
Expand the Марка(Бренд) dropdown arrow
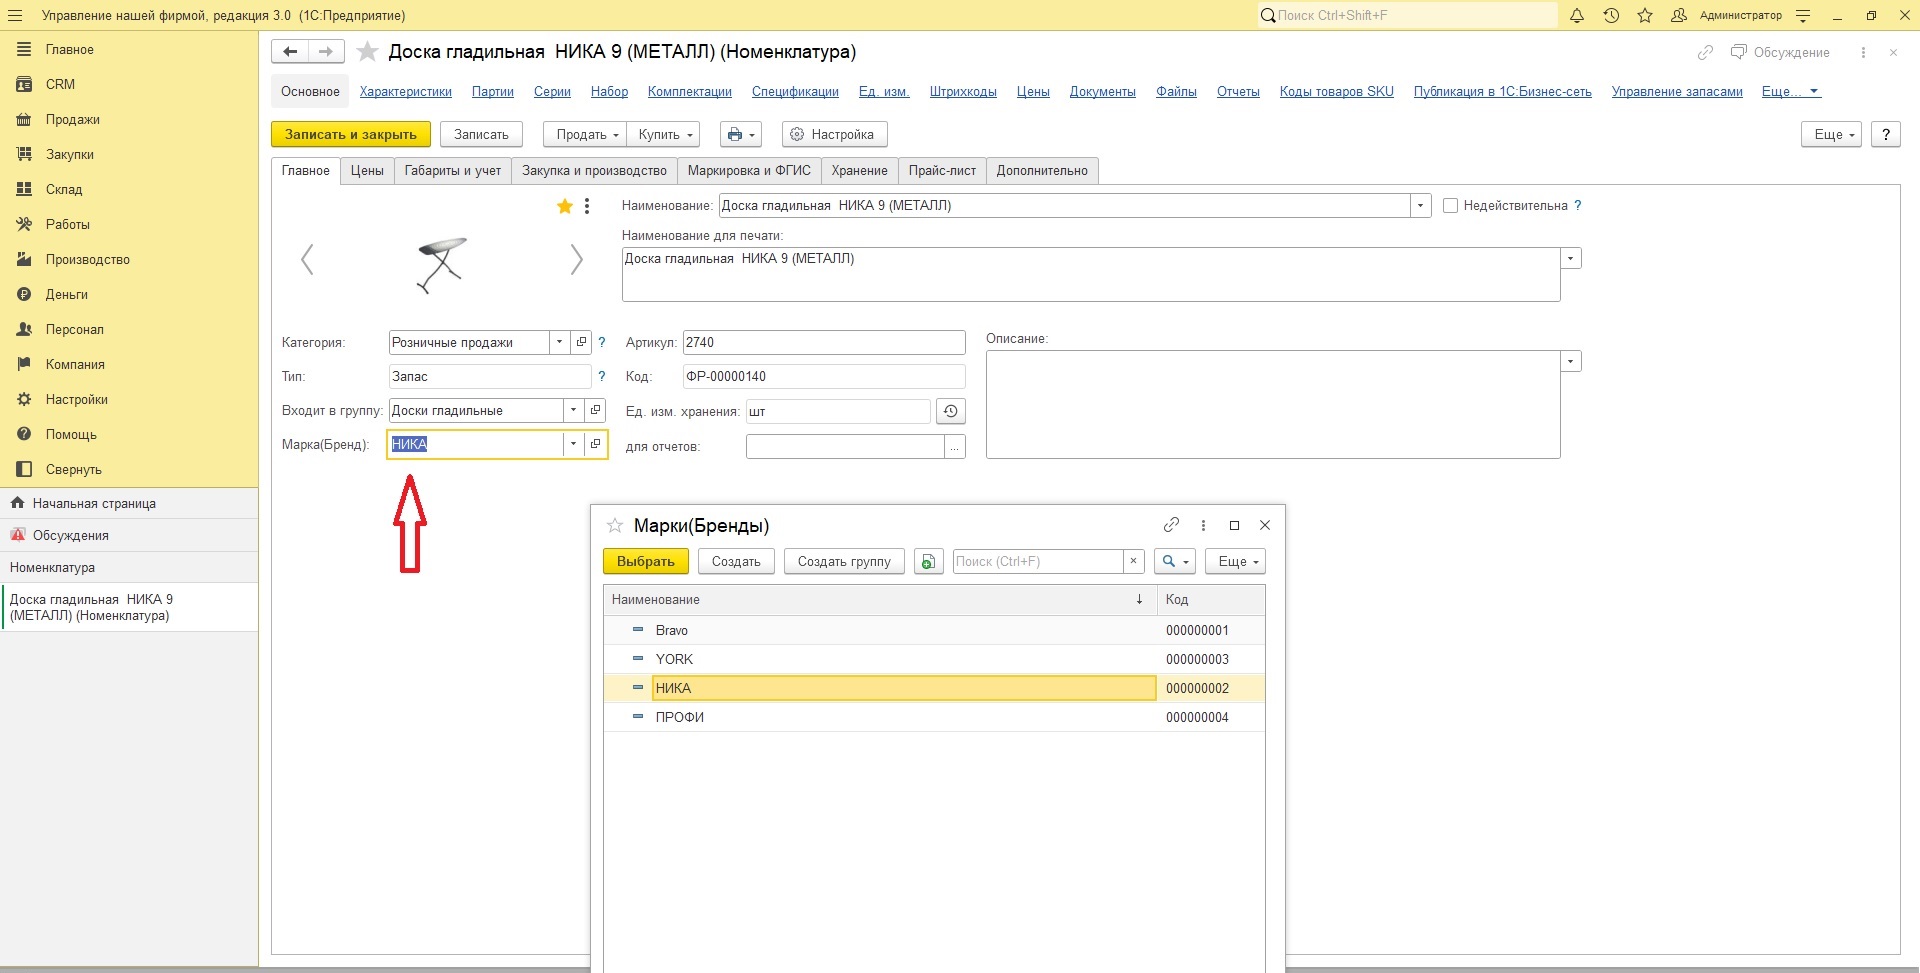(573, 444)
